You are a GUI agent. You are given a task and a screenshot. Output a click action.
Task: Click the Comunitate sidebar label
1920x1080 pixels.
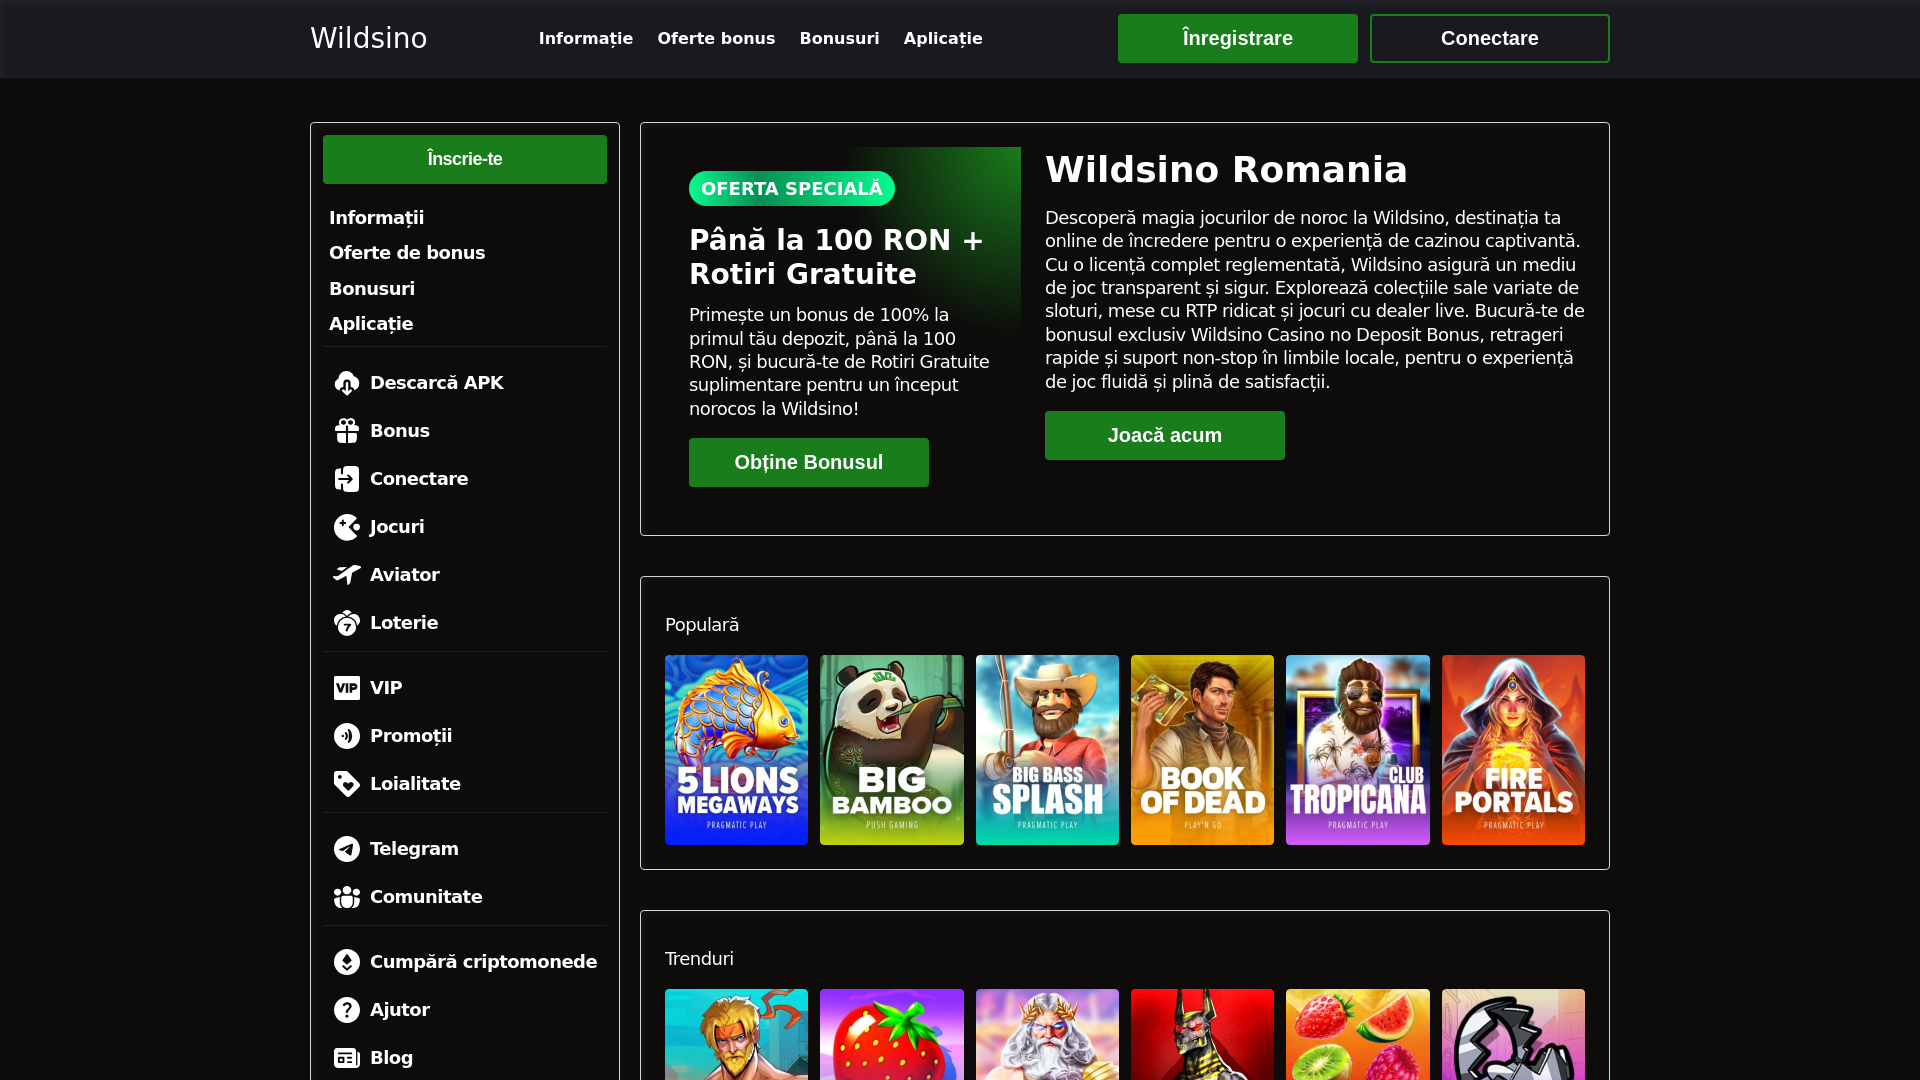[426, 897]
